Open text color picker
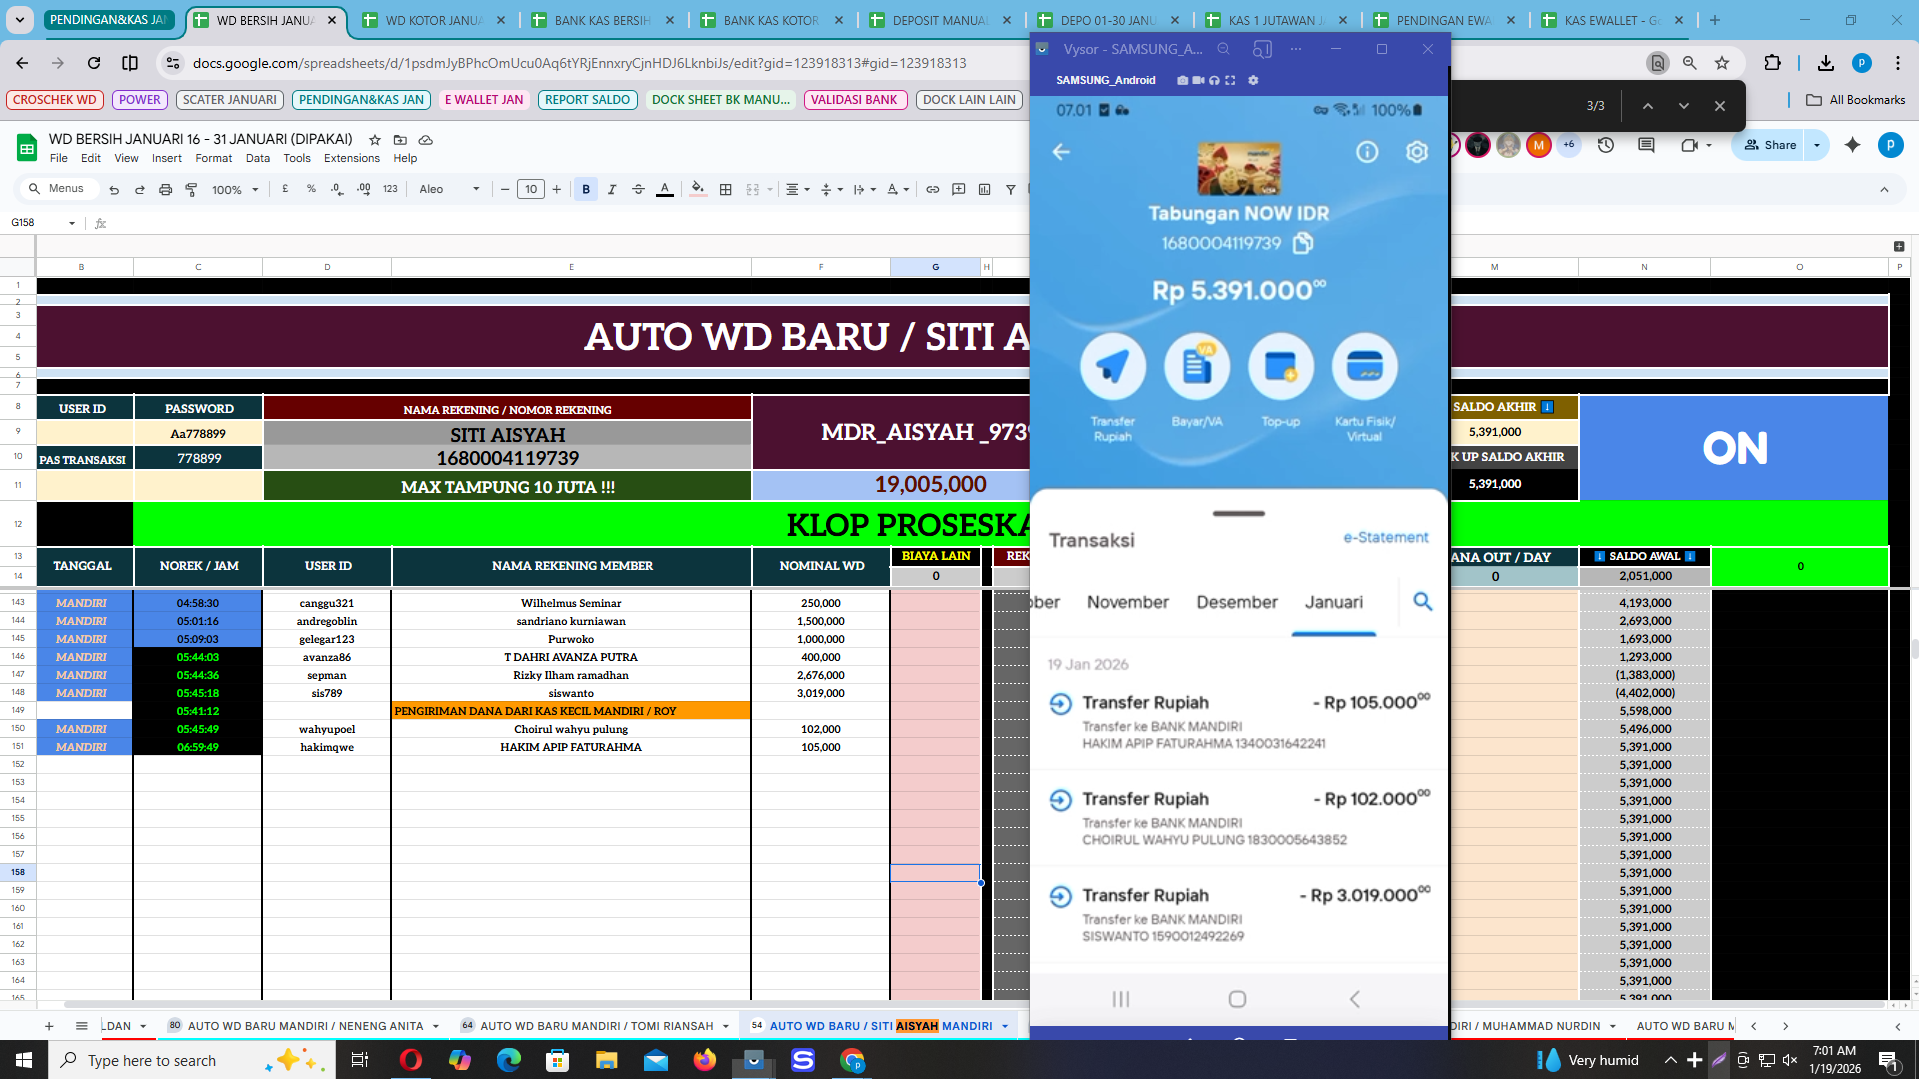Image resolution: width=1919 pixels, height=1079 pixels. [664, 189]
